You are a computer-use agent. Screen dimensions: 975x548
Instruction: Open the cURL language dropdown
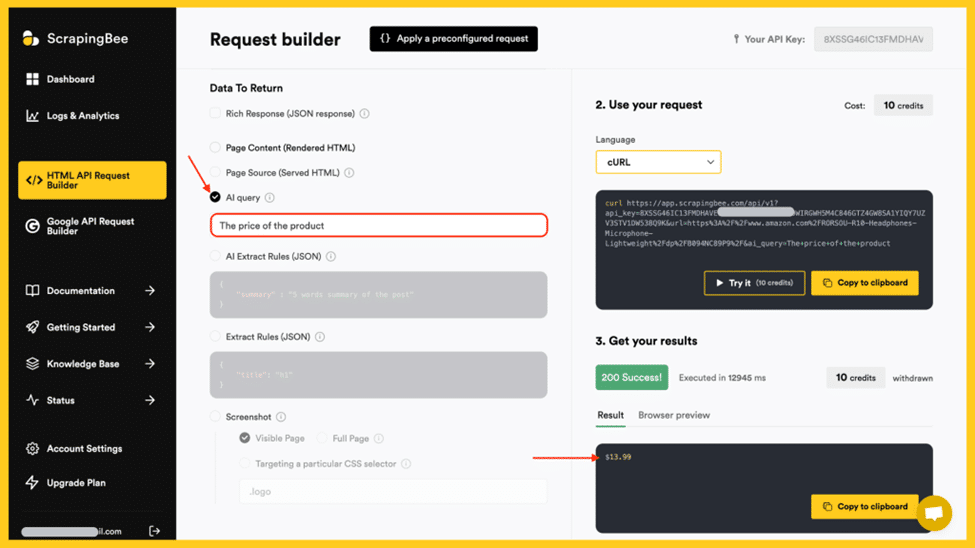(658, 162)
